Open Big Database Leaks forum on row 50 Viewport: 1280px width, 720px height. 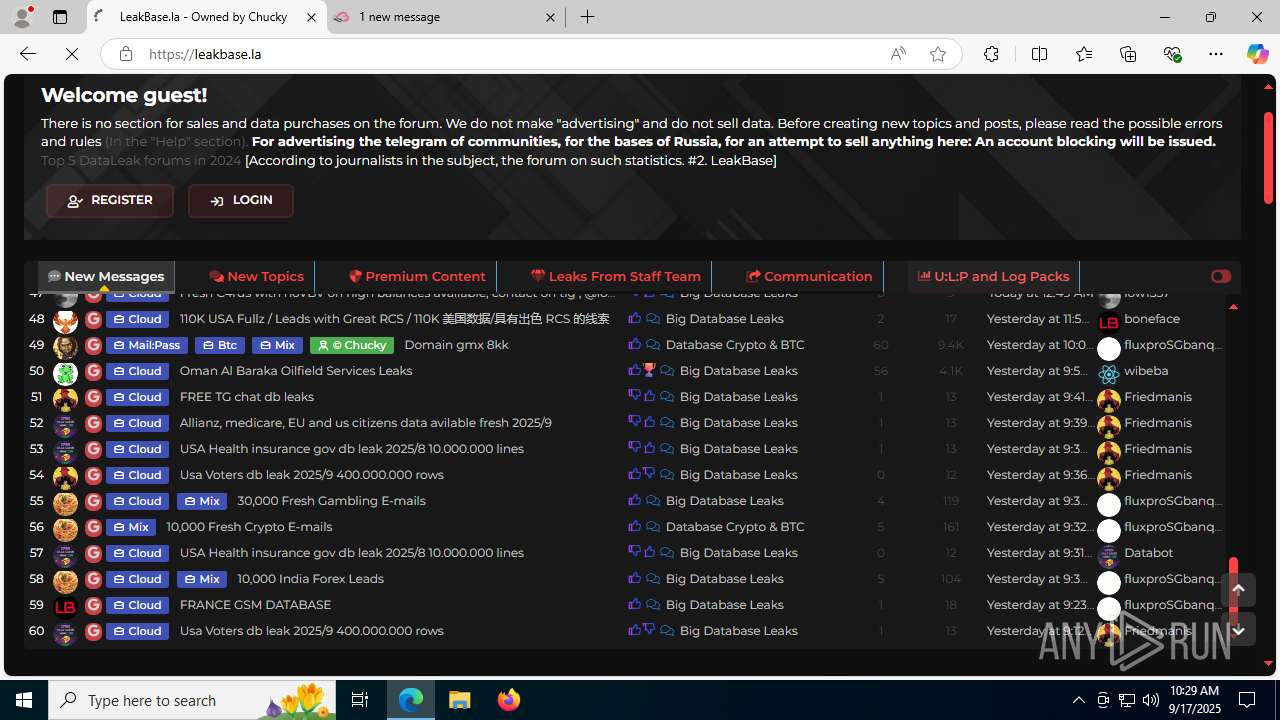tap(738, 370)
